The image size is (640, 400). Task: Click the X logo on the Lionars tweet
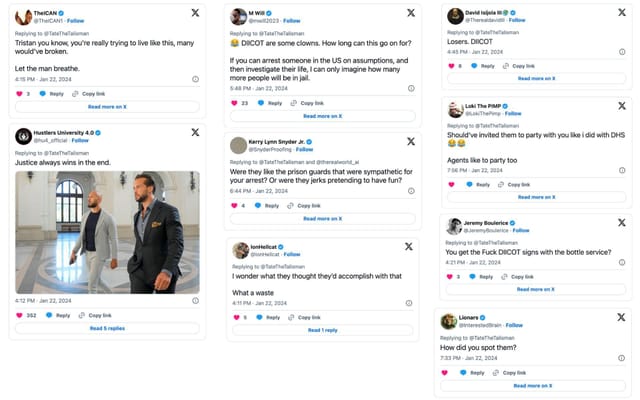coord(622,320)
